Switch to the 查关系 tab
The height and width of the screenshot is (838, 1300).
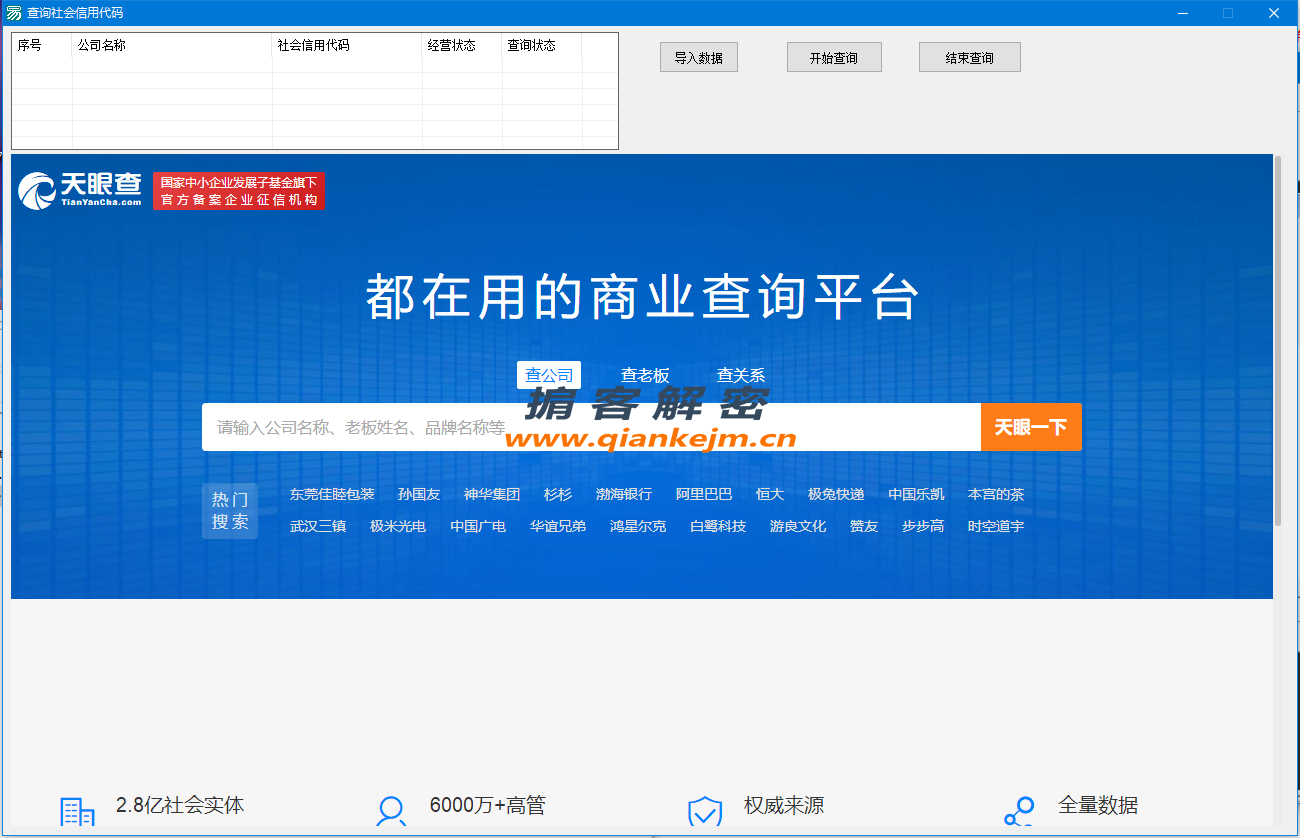(741, 375)
